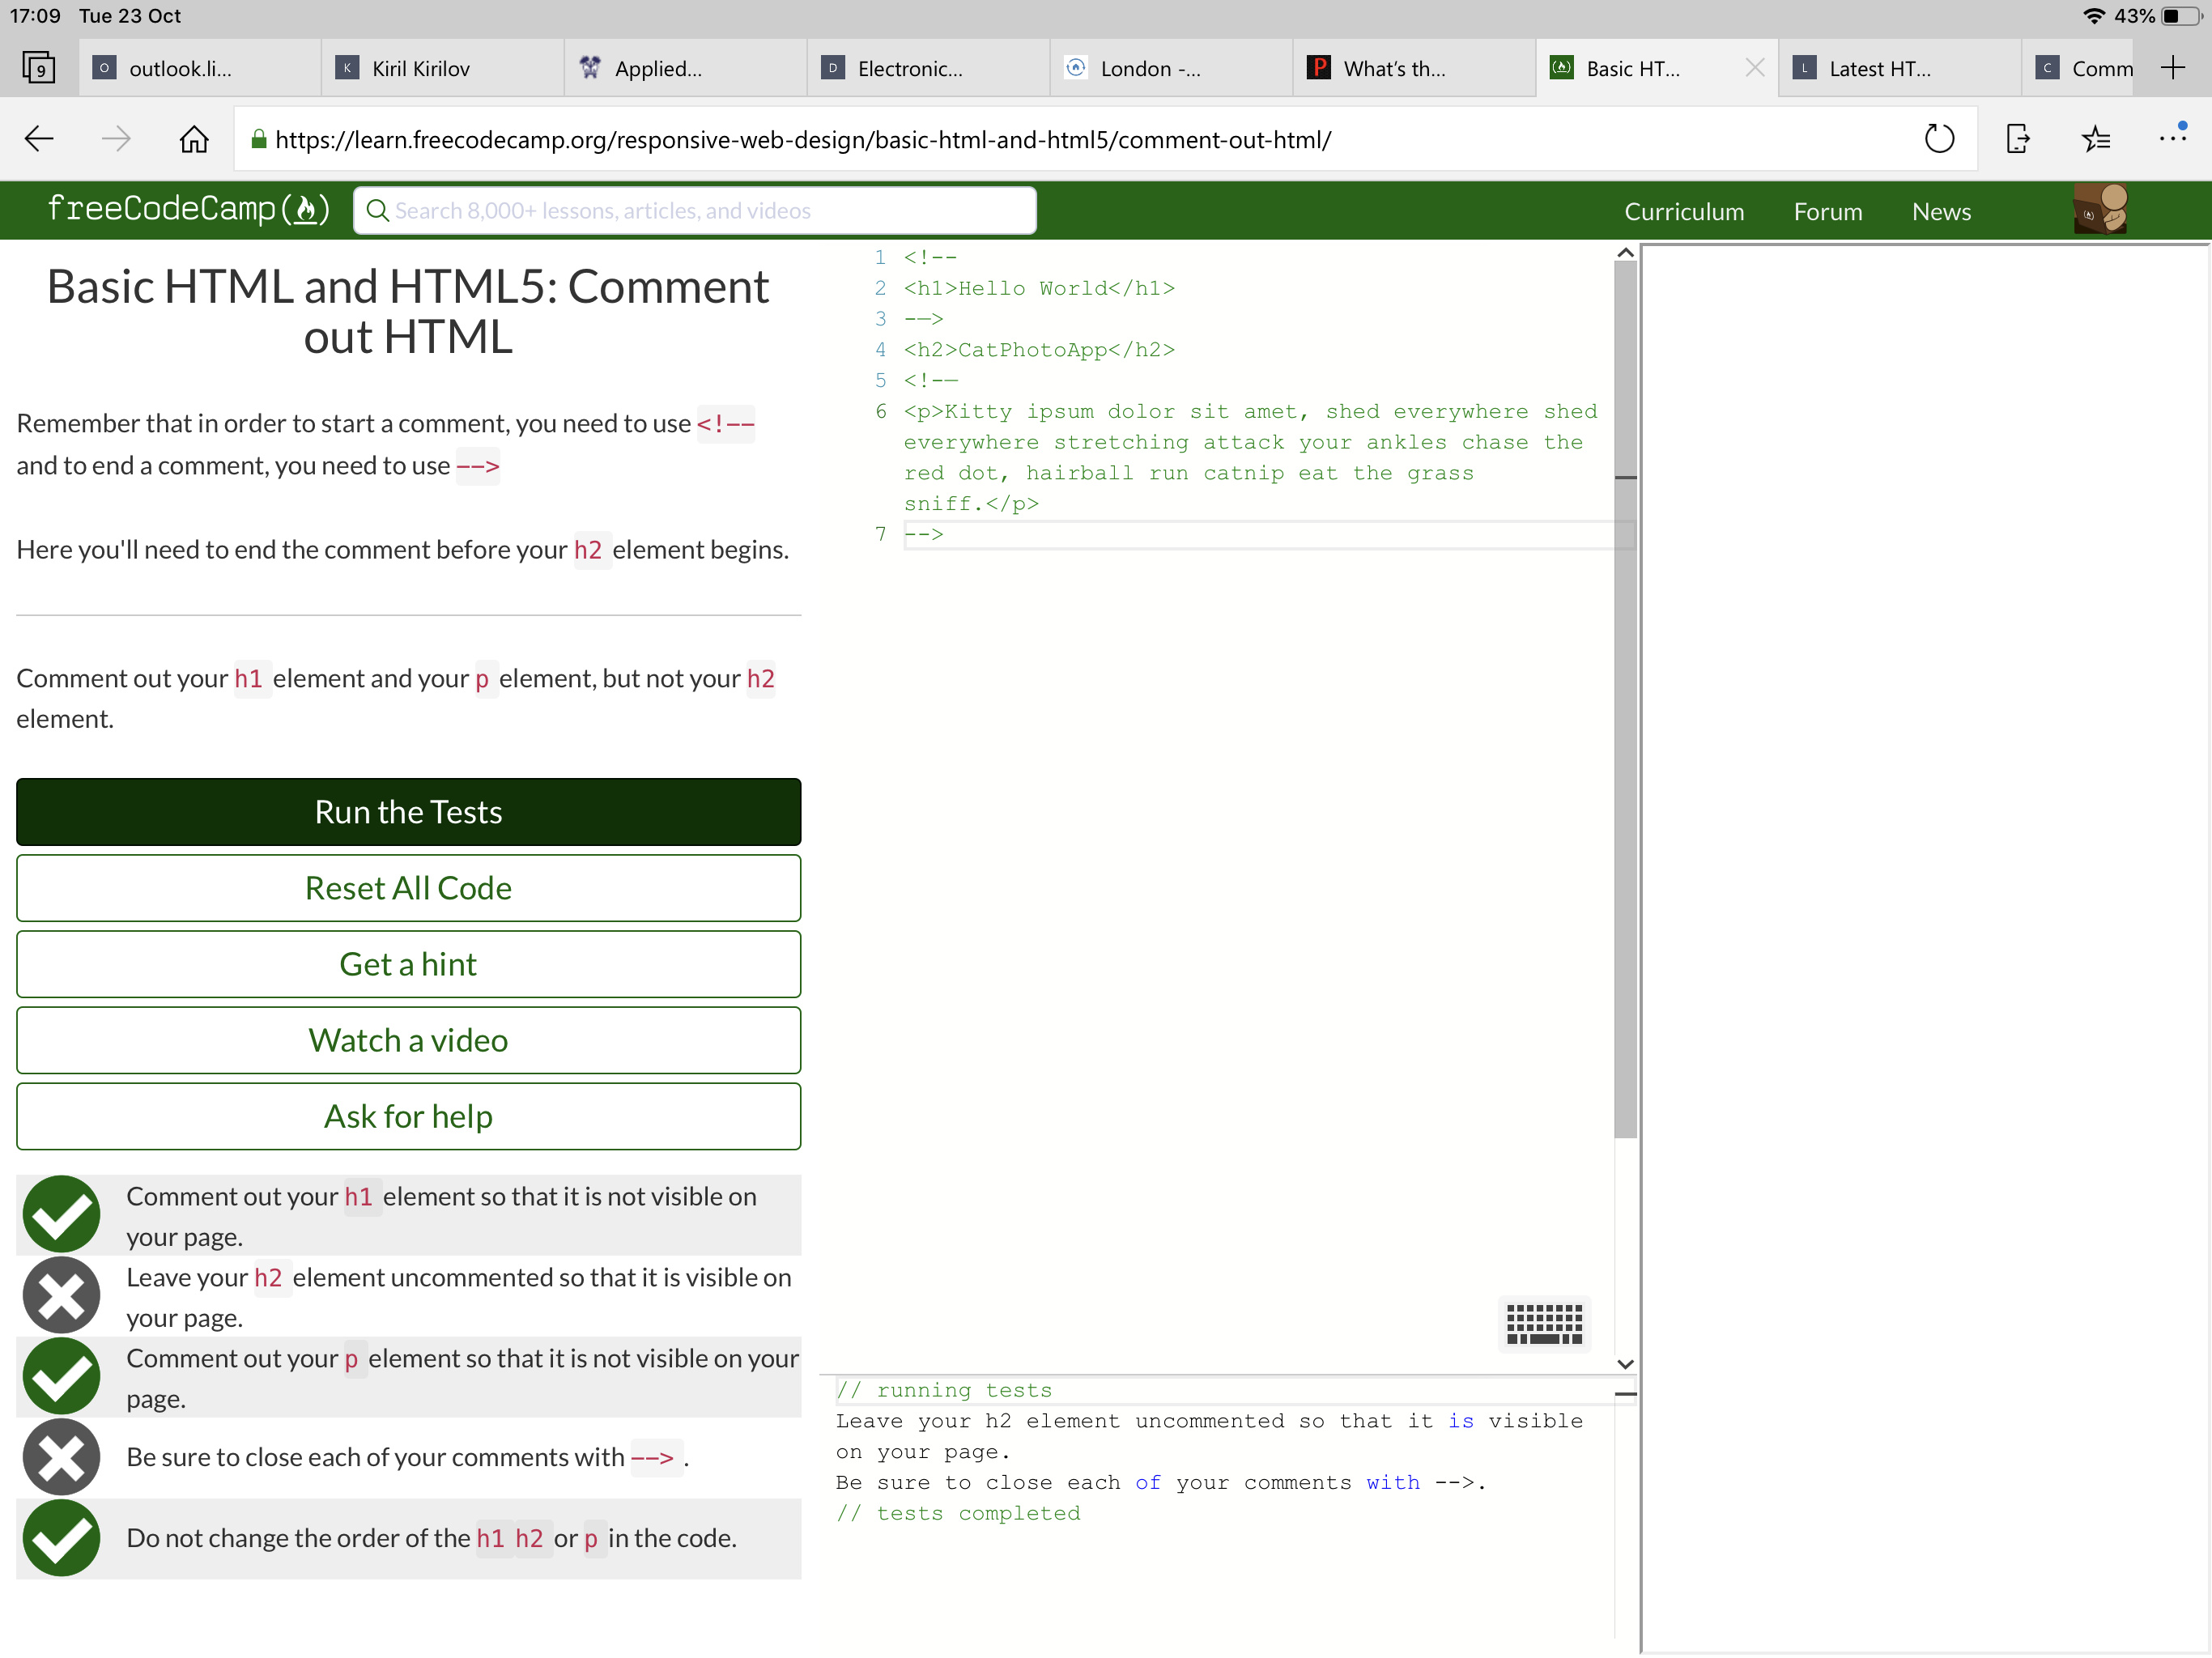The width and height of the screenshot is (2212, 1658).
Task: Tap the browser back arrow
Action: click(39, 139)
